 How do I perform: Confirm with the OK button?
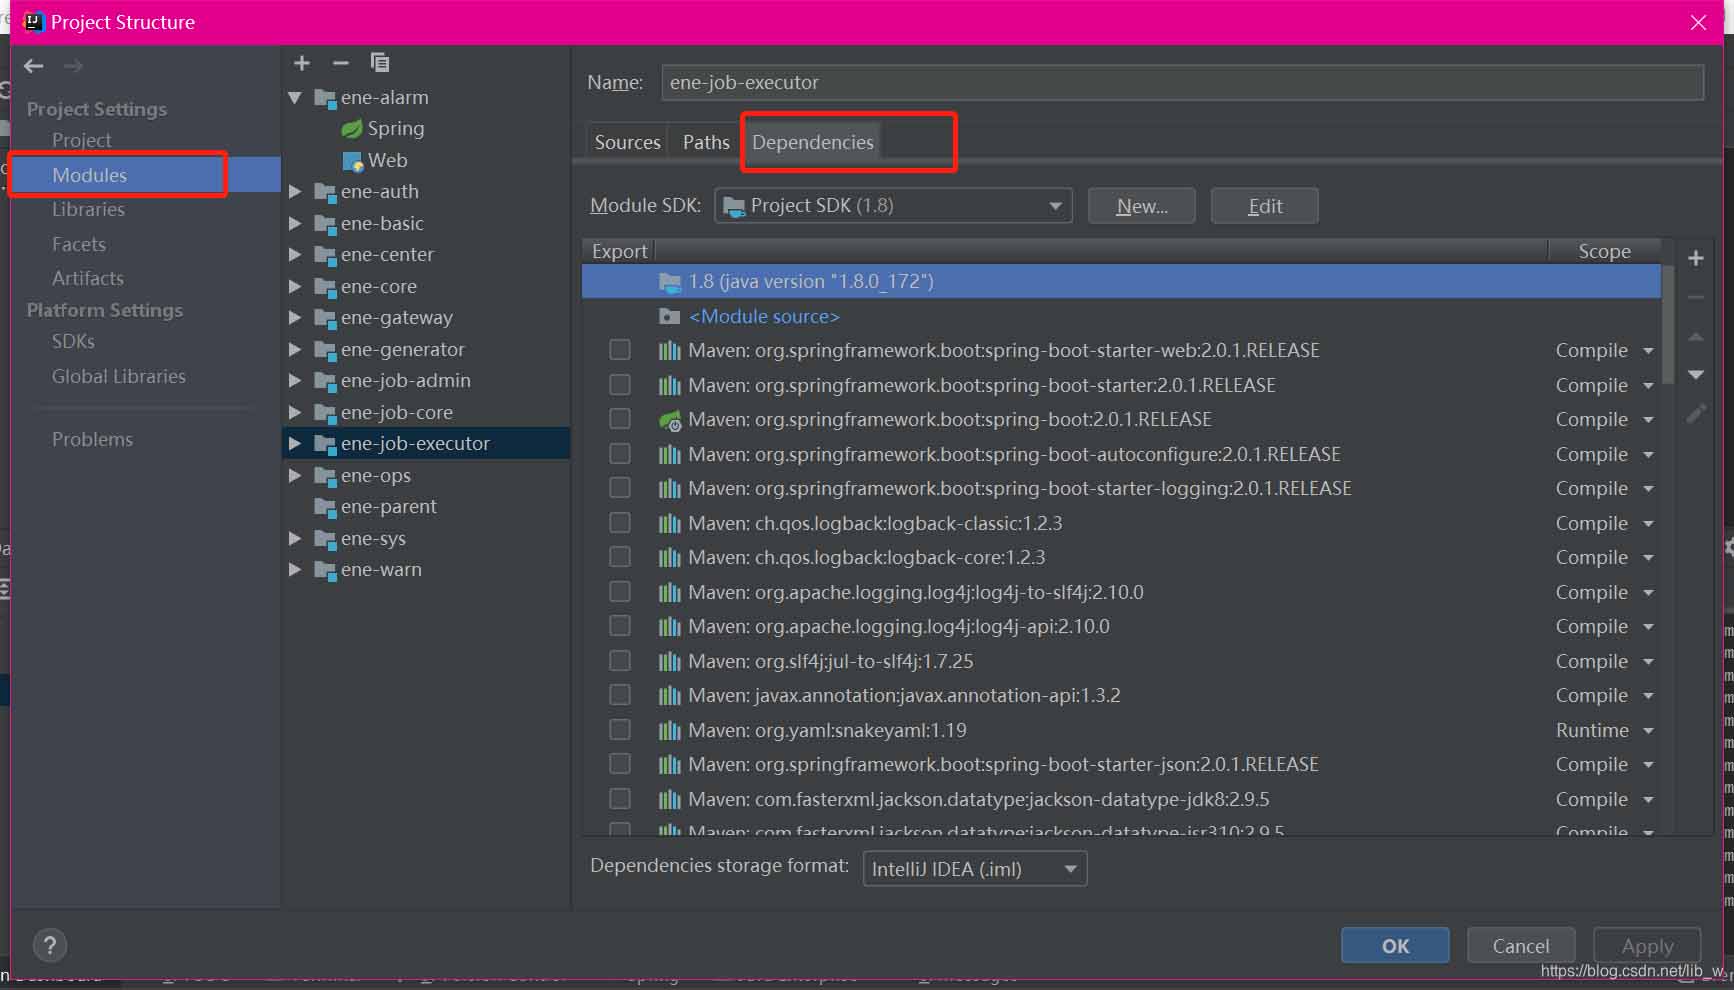tap(1395, 946)
